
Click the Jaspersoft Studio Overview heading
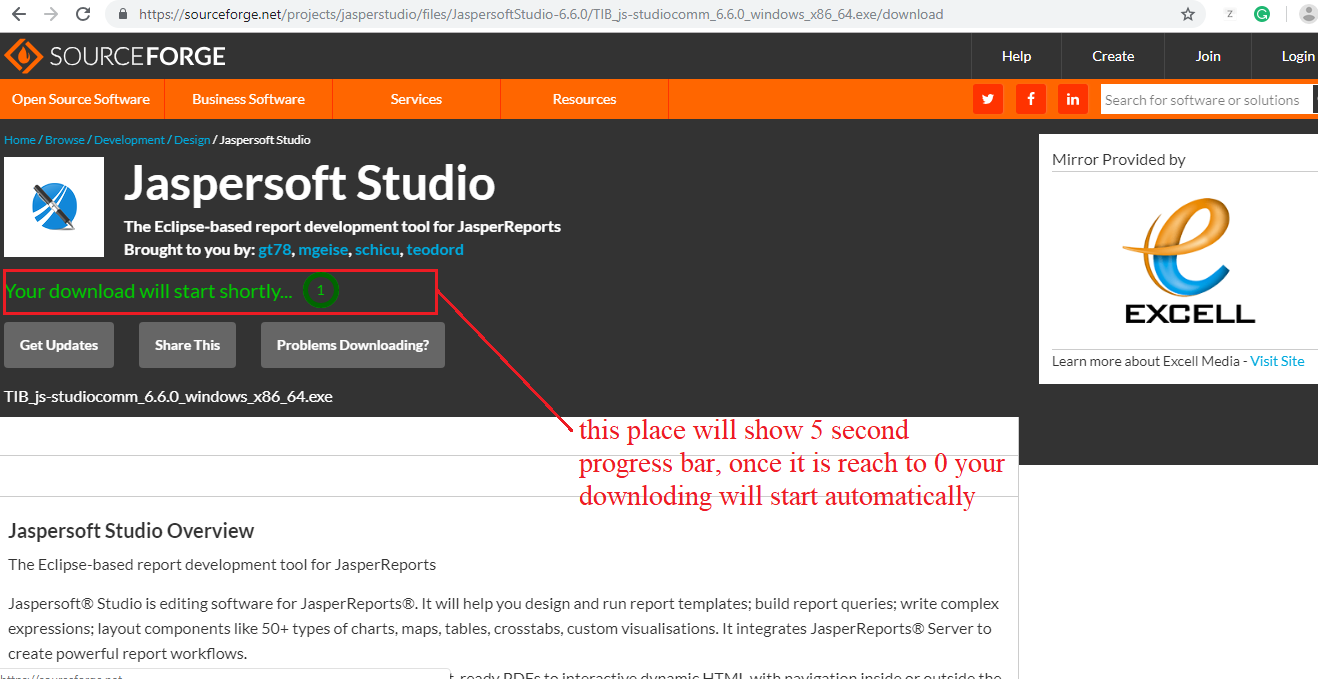[x=131, y=531]
